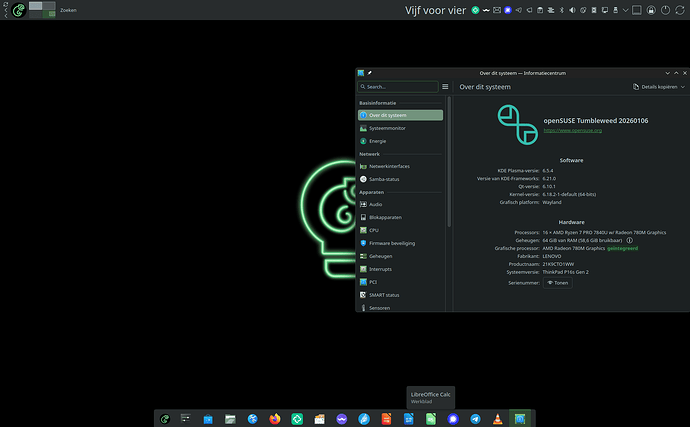
Task: Toggle the window pin icon in titlebar
Action: [369, 73]
